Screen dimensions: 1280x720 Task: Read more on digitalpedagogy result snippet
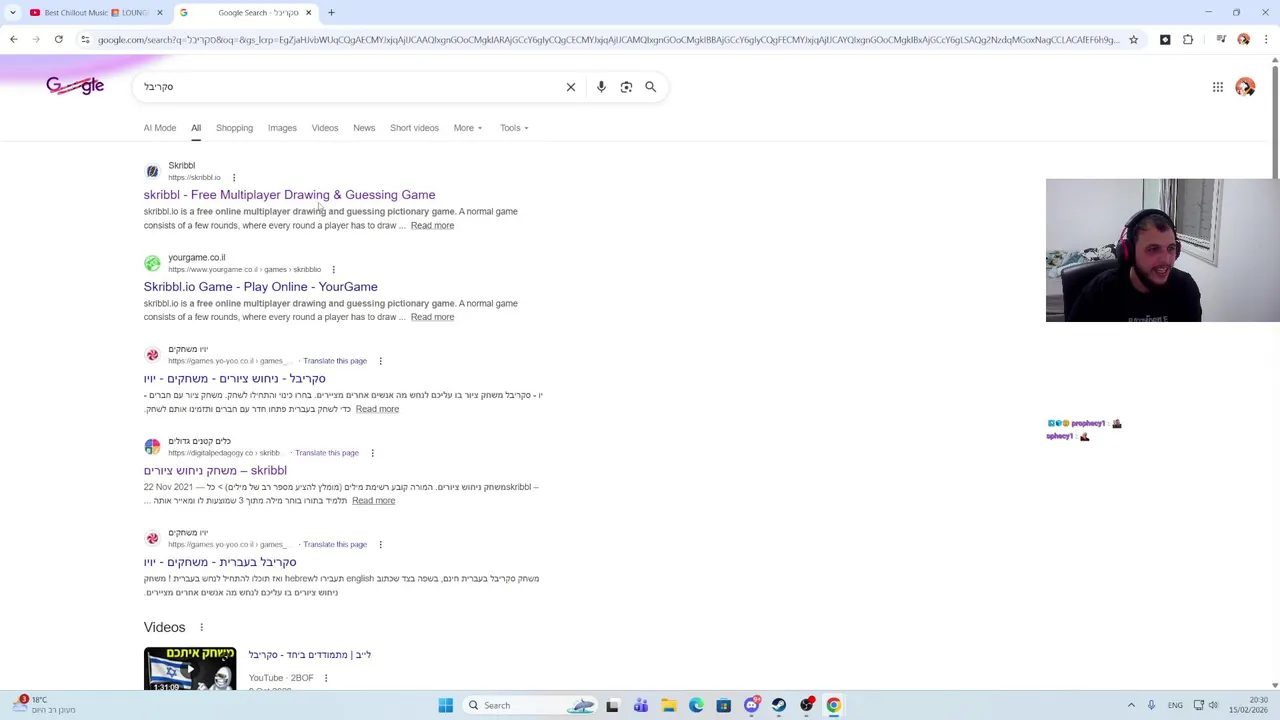click(x=373, y=501)
